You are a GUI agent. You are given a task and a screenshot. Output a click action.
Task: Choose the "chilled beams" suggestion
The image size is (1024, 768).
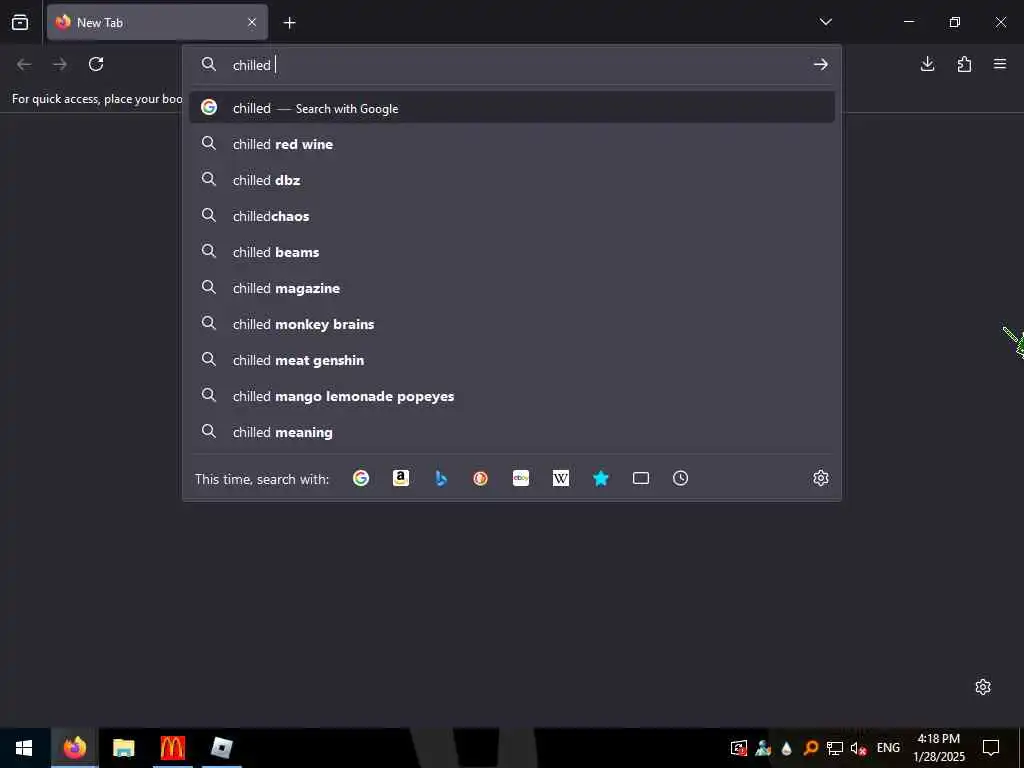click(512, 251)
